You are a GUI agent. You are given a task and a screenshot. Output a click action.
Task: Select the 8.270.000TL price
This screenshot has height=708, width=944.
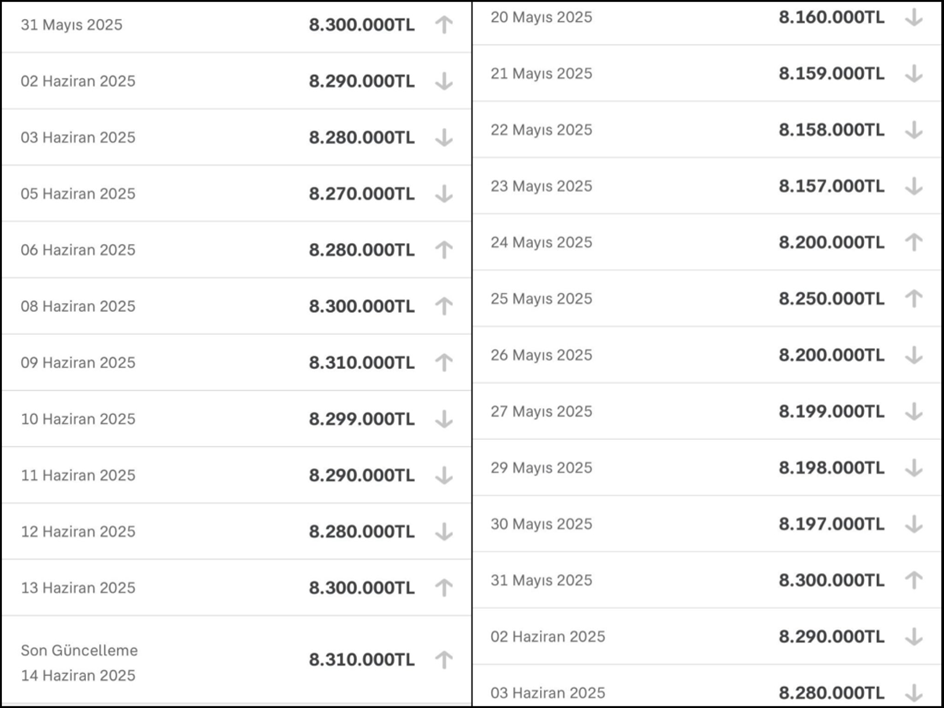(361, 194)
